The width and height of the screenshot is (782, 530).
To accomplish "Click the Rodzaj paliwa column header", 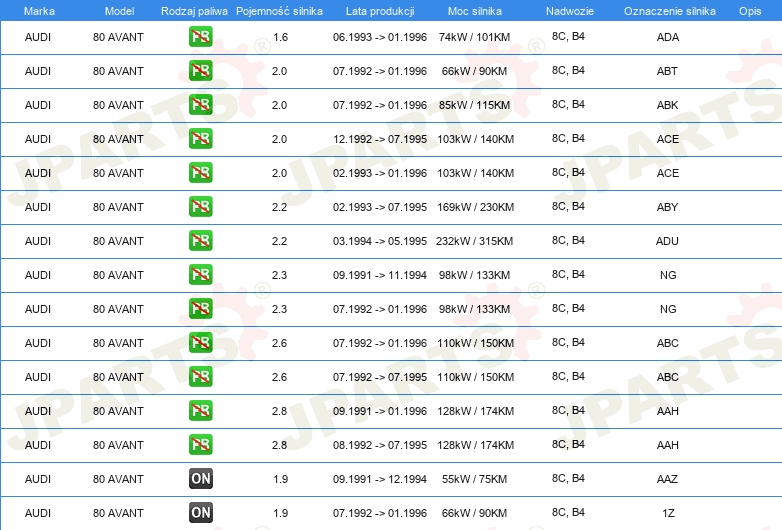I will click(x=194, y=10).
